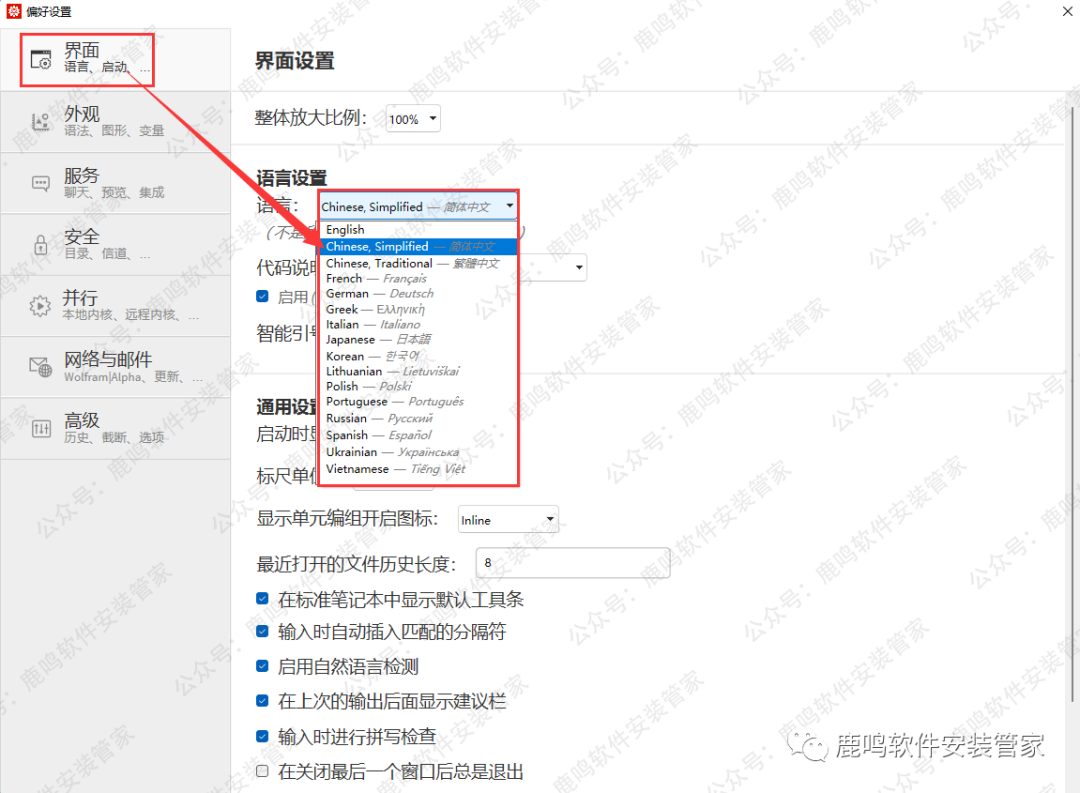1080x793 pixels.
Task: Select English from the language list
Action: point(345,229)
